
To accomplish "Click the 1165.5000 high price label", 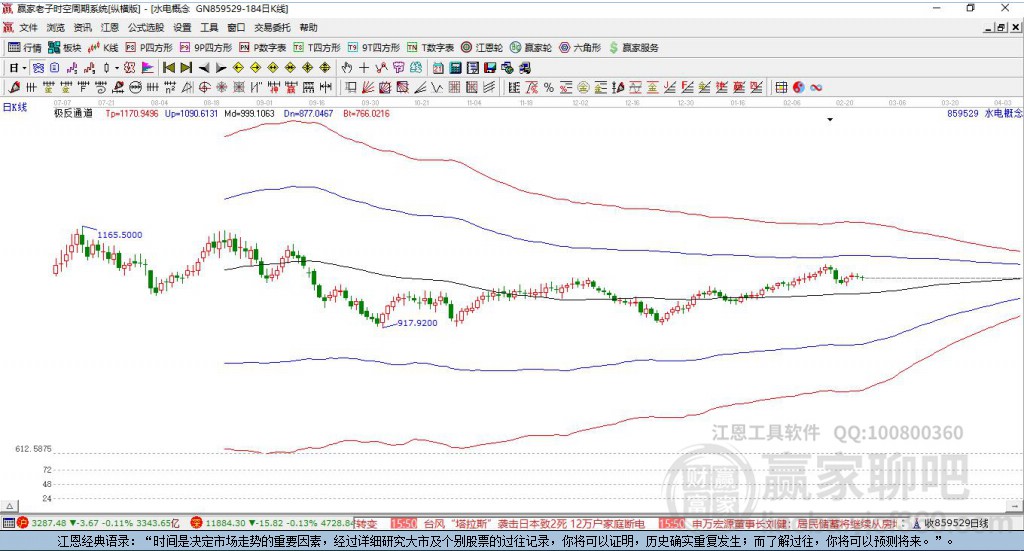I will pos(120,235).
